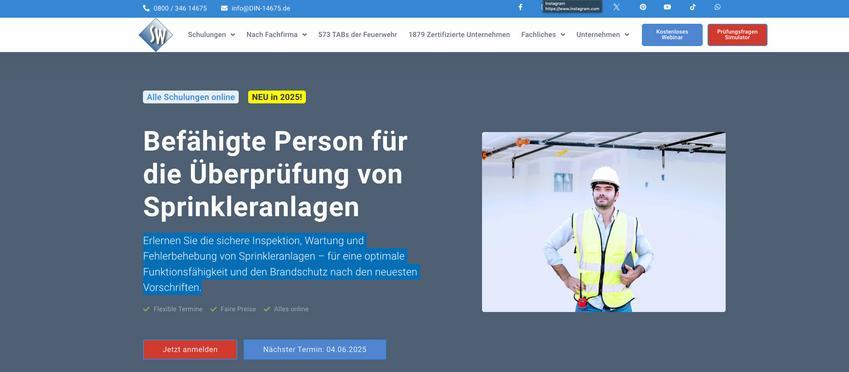
Task: Open 573 TABs der Feuerwehr menu item
Action: coord(357,35)
